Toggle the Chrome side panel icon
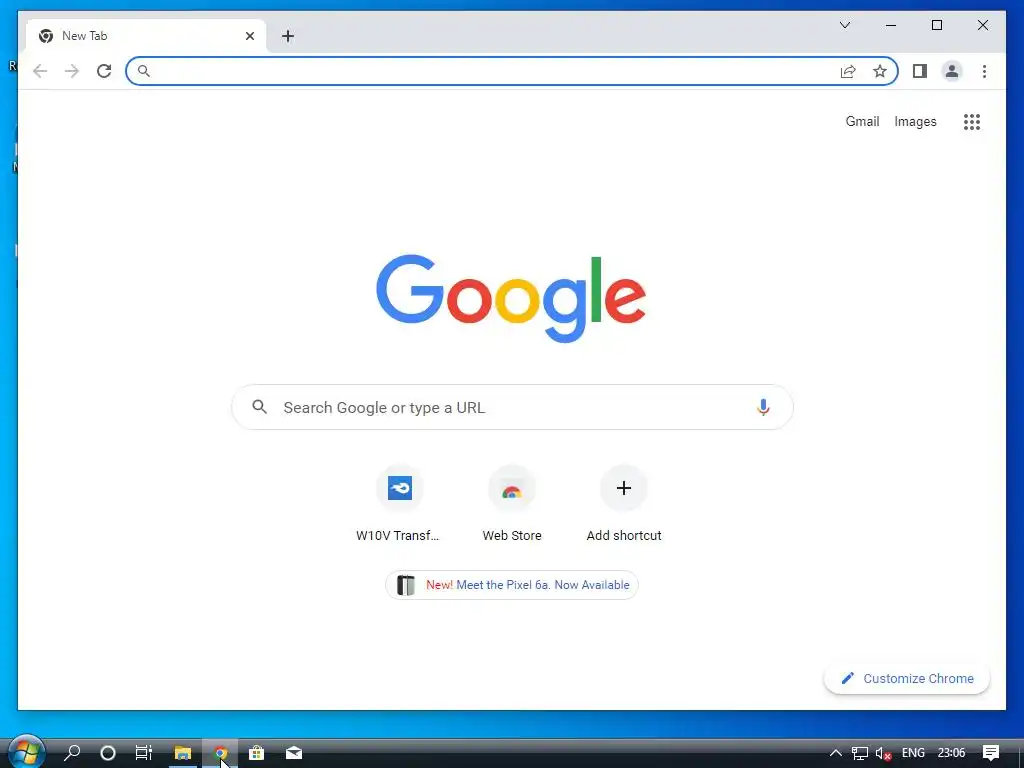The height and width of the screenshot is (768, 1024). coord(920,71)
